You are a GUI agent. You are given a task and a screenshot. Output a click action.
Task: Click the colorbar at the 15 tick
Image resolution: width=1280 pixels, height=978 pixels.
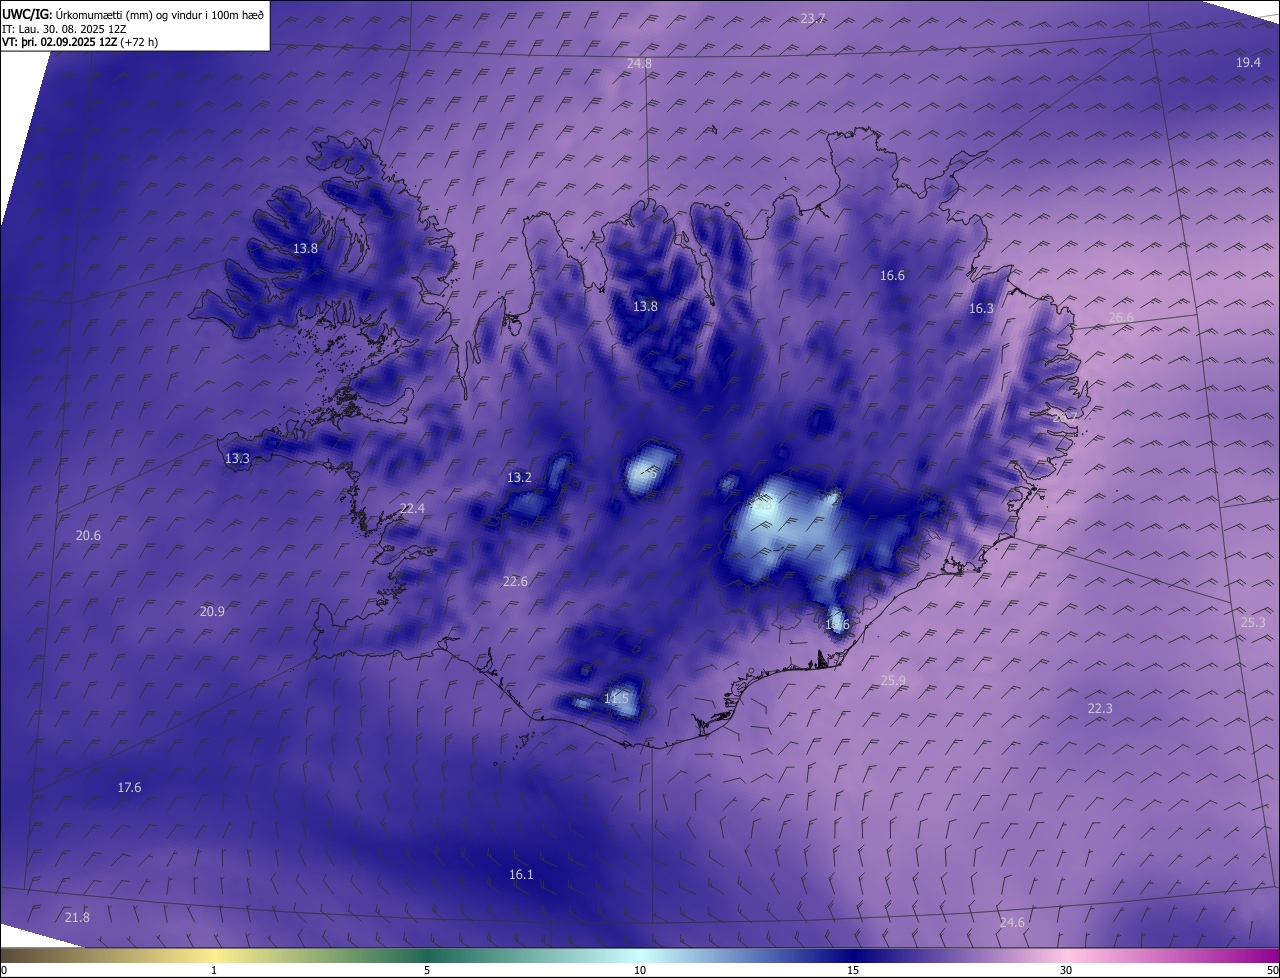click(853, 970)
